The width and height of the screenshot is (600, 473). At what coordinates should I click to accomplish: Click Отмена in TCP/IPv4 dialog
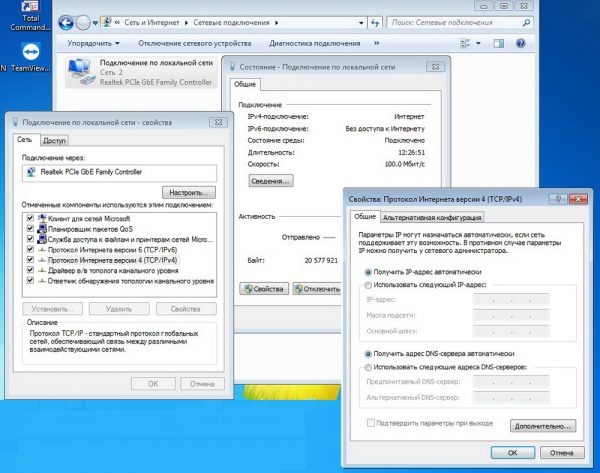click(x=562, y=453)
